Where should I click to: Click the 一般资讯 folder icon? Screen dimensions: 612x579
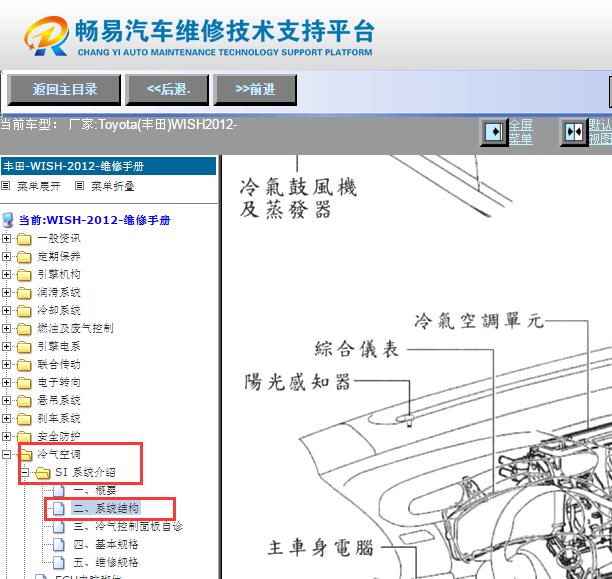coord(24,239)
